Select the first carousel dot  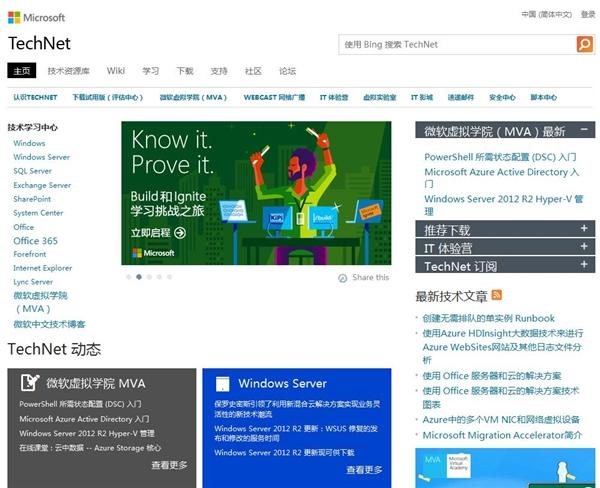pyautogui.click(x=129, y=277)
